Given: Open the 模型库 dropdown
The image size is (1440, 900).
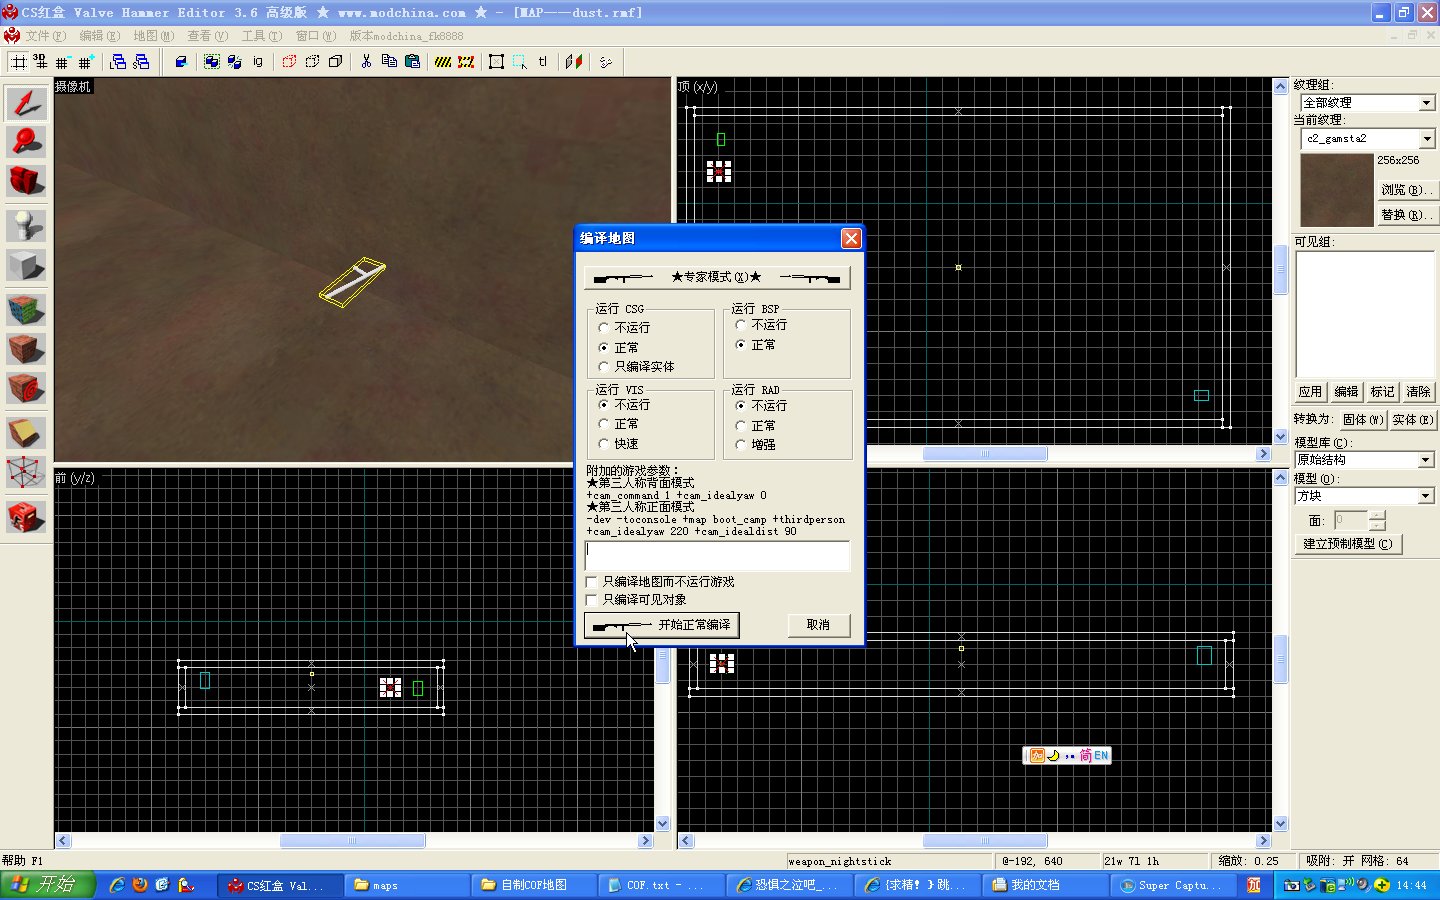Looking at the screenshot, I should 1425,460.
